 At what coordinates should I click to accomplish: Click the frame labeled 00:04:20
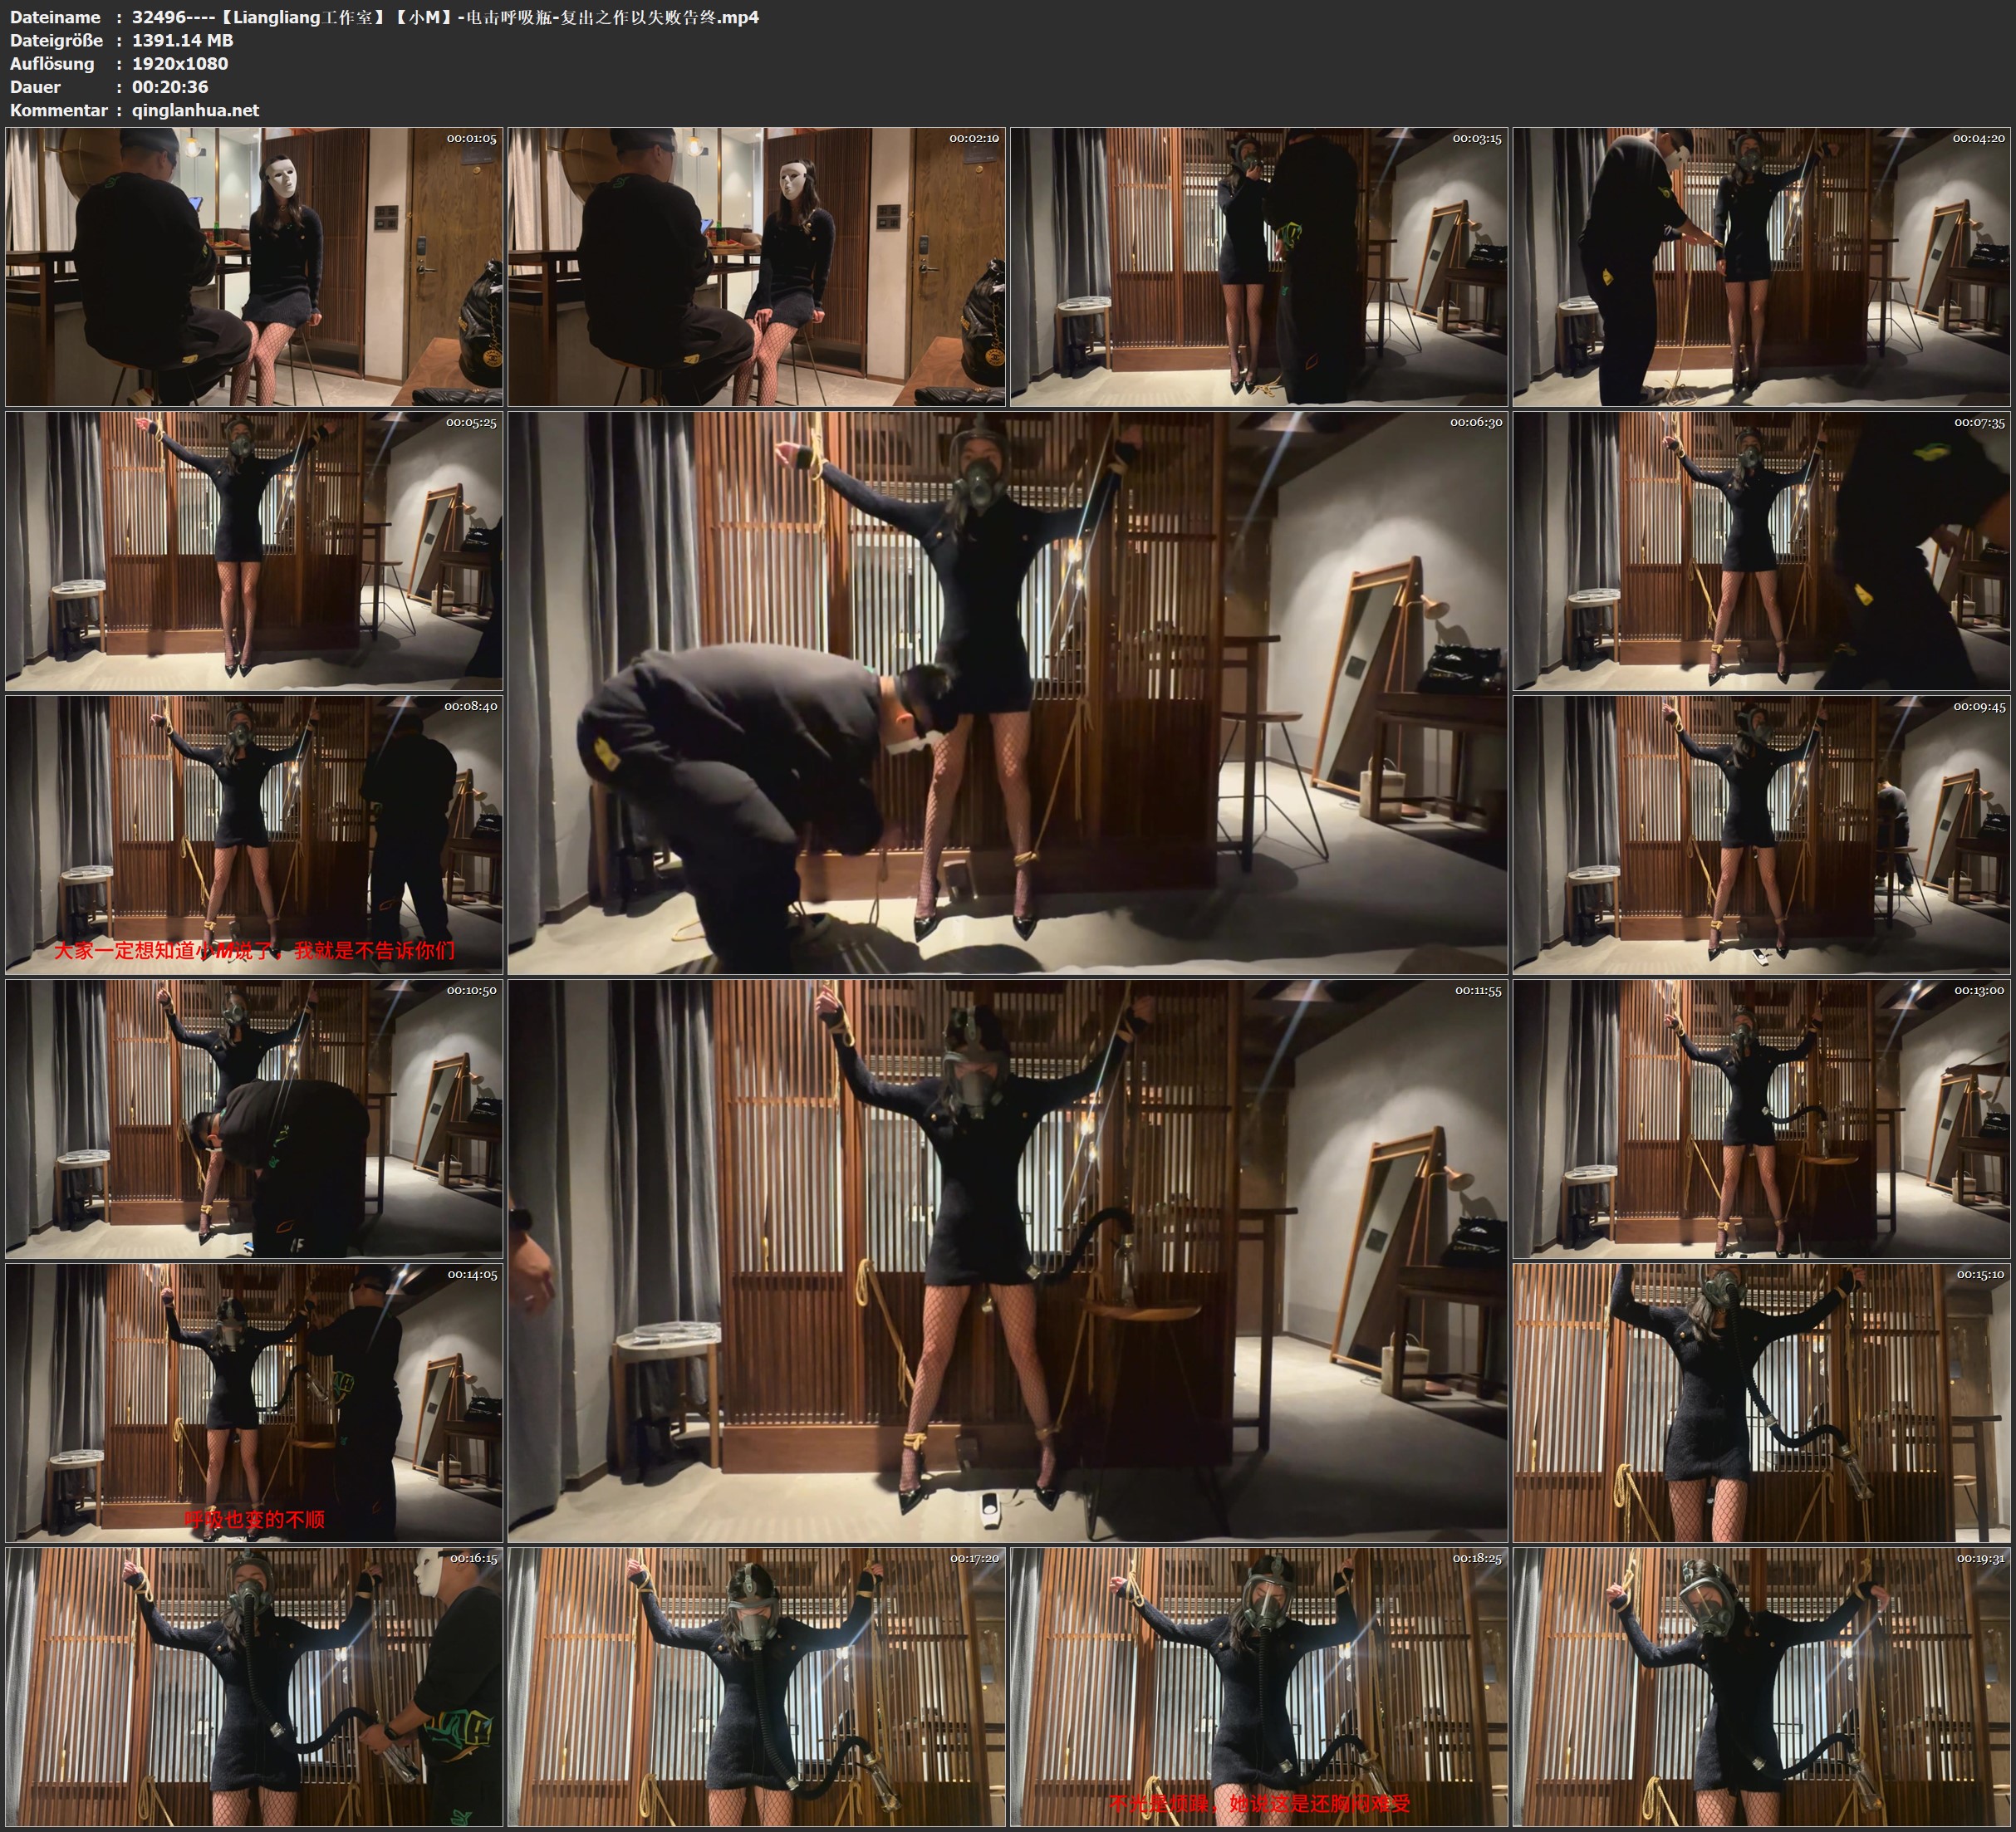[x=1761, y=266]
